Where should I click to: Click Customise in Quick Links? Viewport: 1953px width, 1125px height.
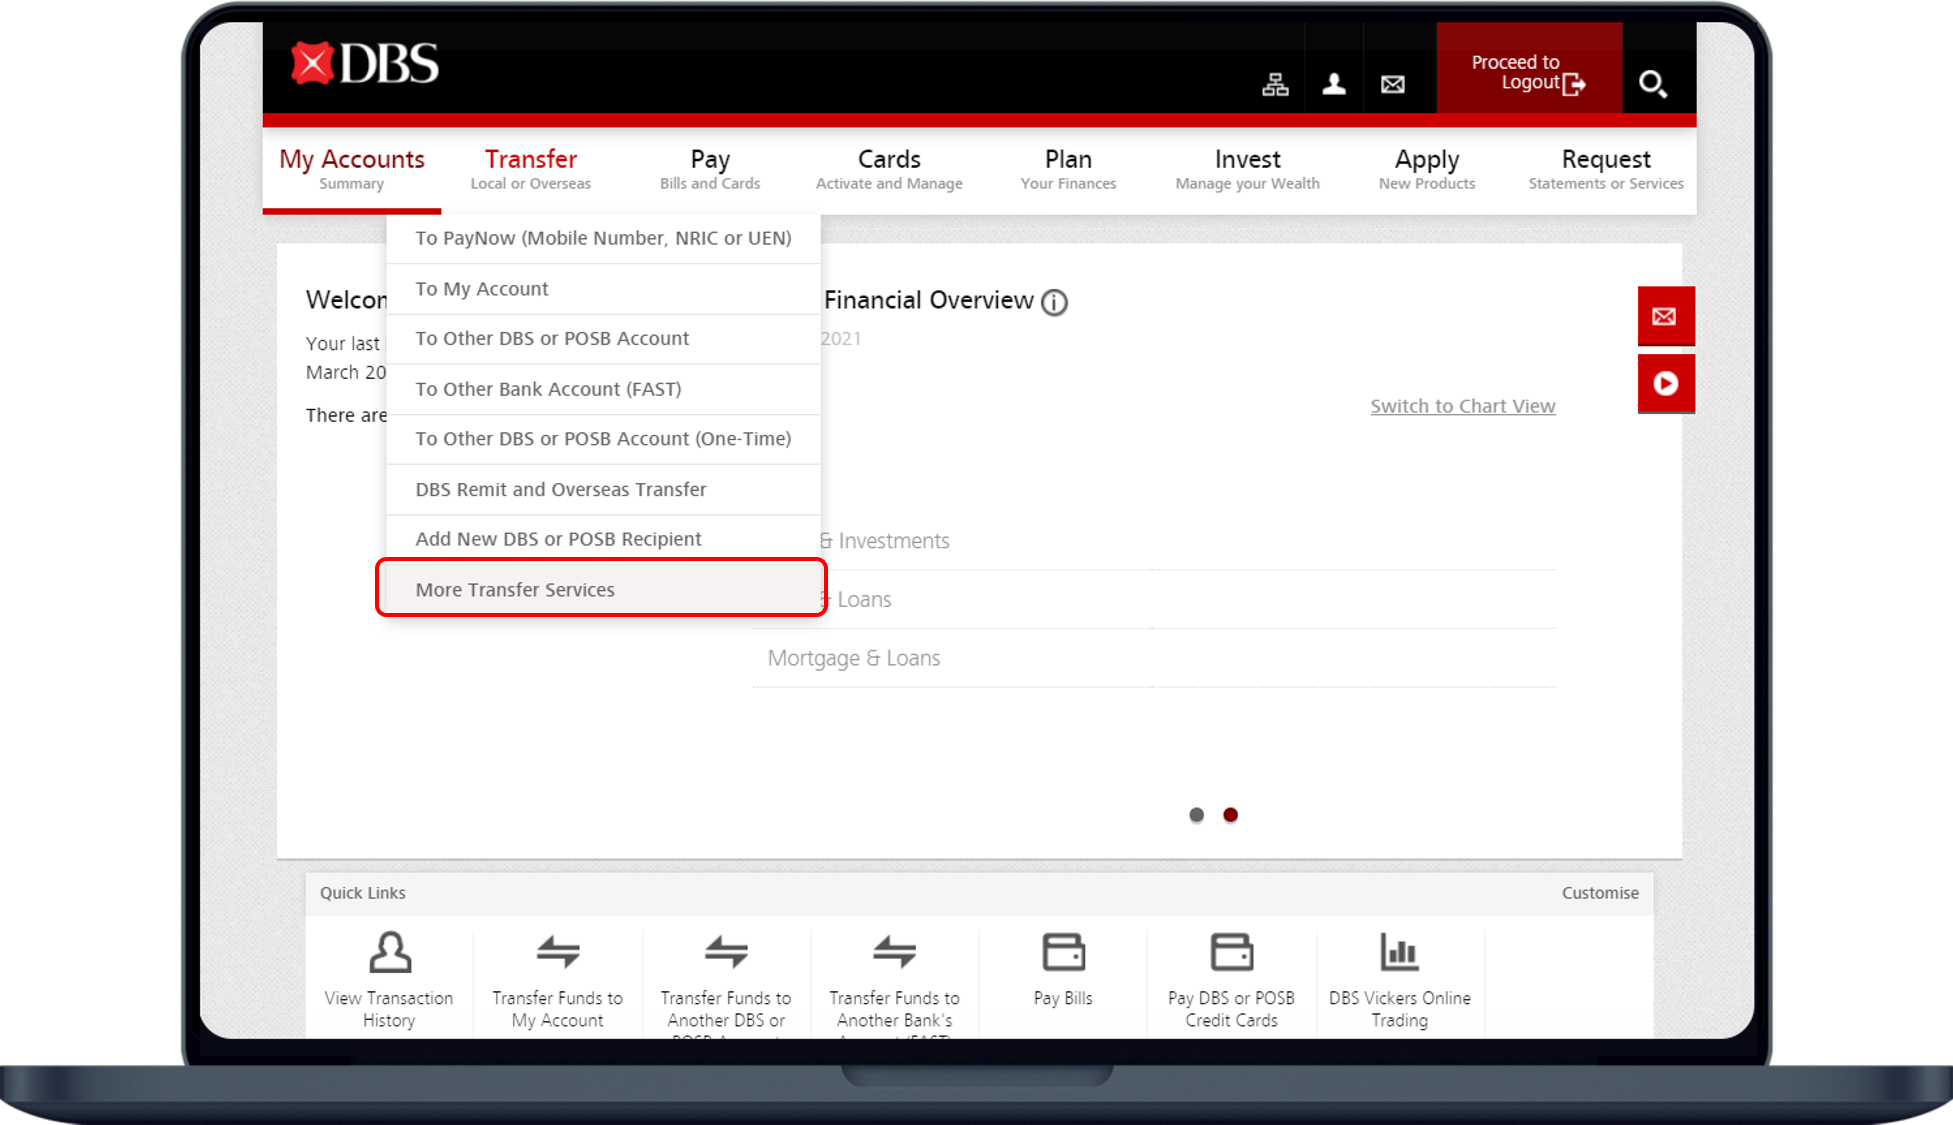coord(1600,893)
